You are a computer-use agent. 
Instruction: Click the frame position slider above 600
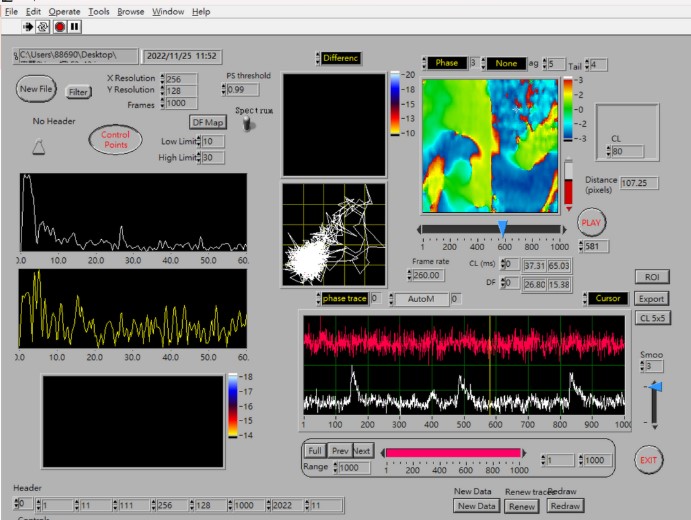point(502,228)
